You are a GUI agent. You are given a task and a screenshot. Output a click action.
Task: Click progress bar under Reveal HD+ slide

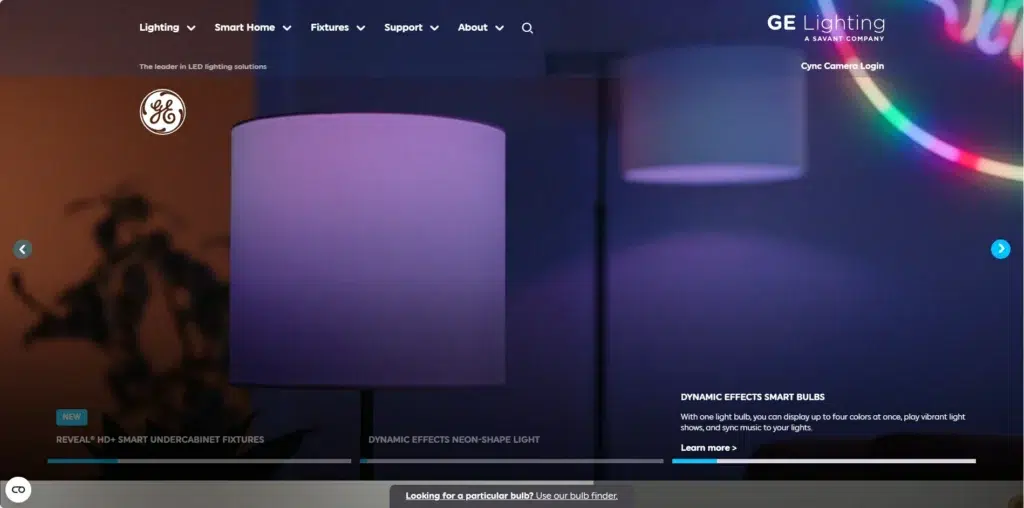coord(199,461)
